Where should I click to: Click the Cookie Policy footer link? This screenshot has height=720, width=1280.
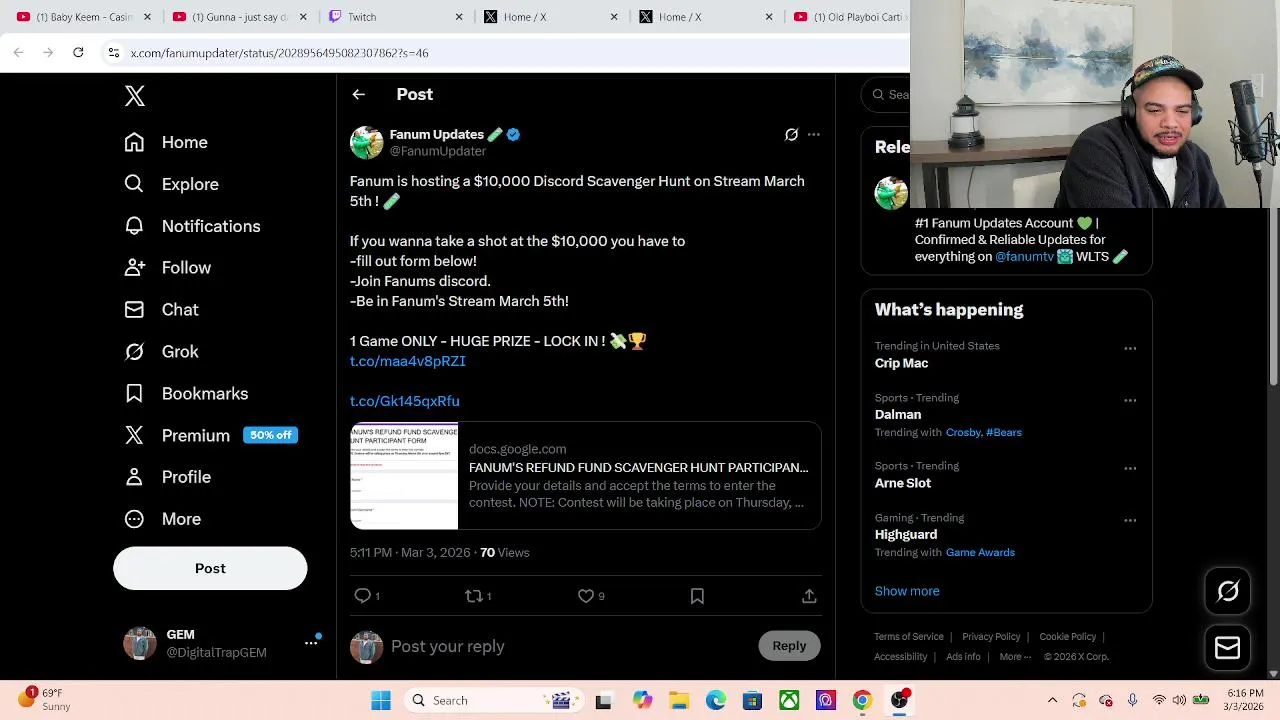click(1068, 637)
